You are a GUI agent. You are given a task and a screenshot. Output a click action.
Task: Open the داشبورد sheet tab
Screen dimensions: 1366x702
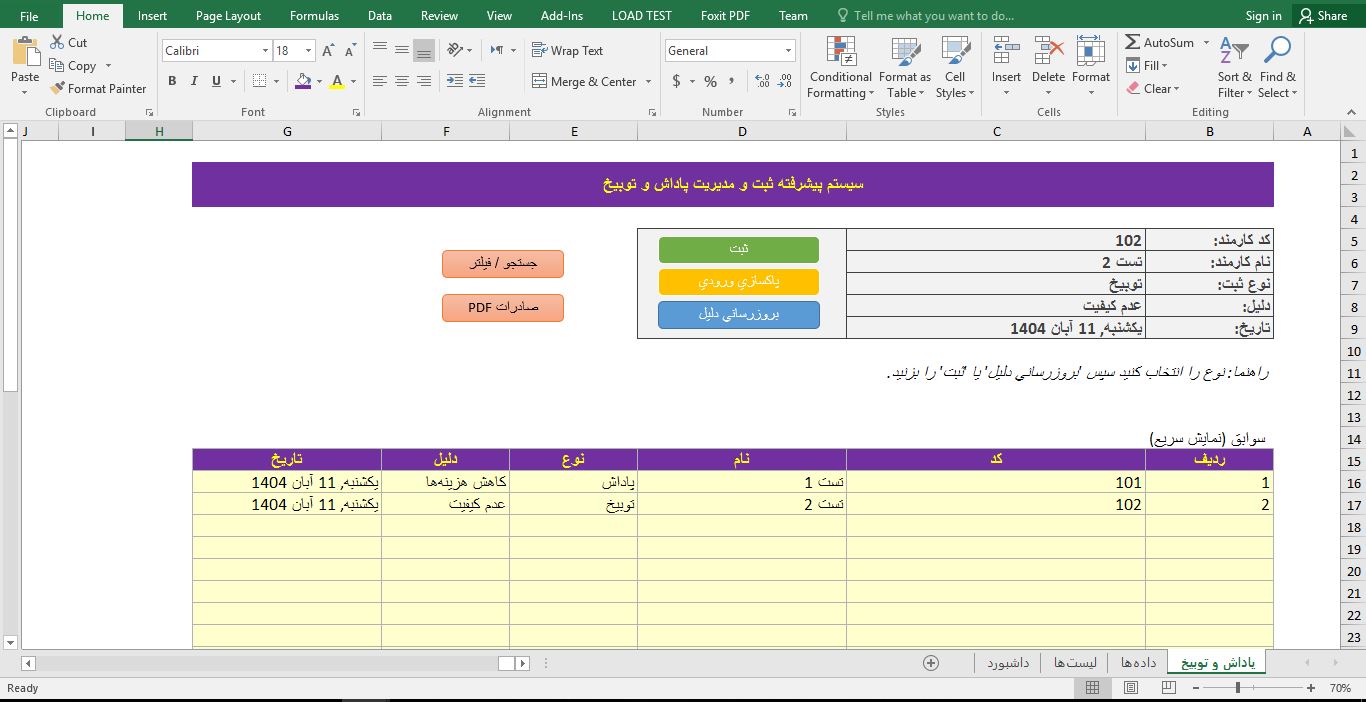1008,661
